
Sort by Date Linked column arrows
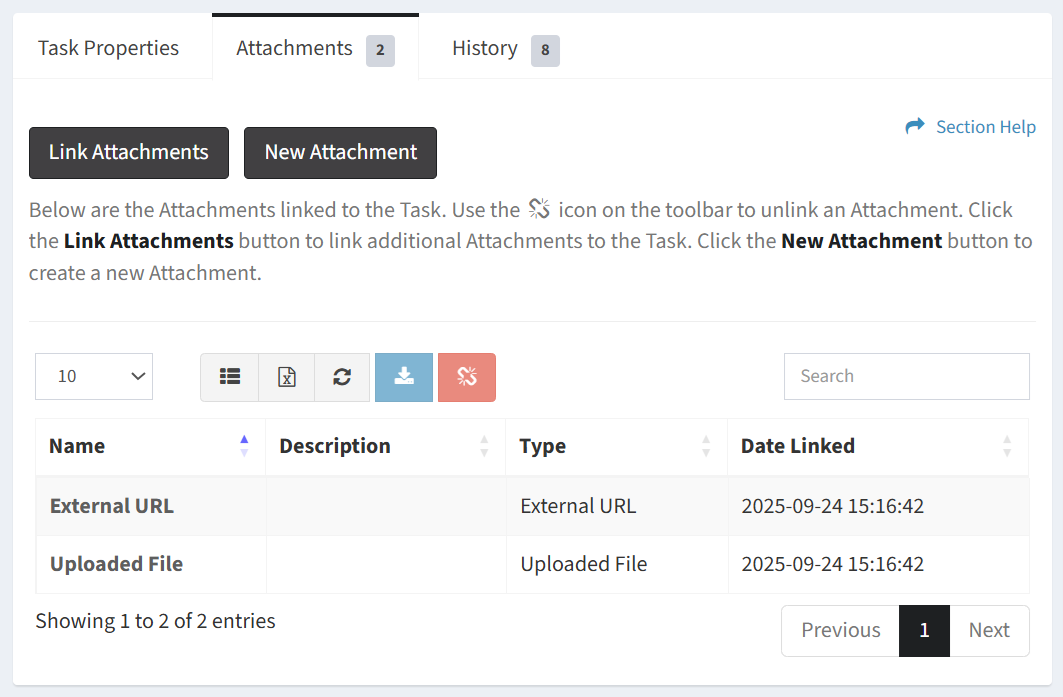(x=1007, y=446)
